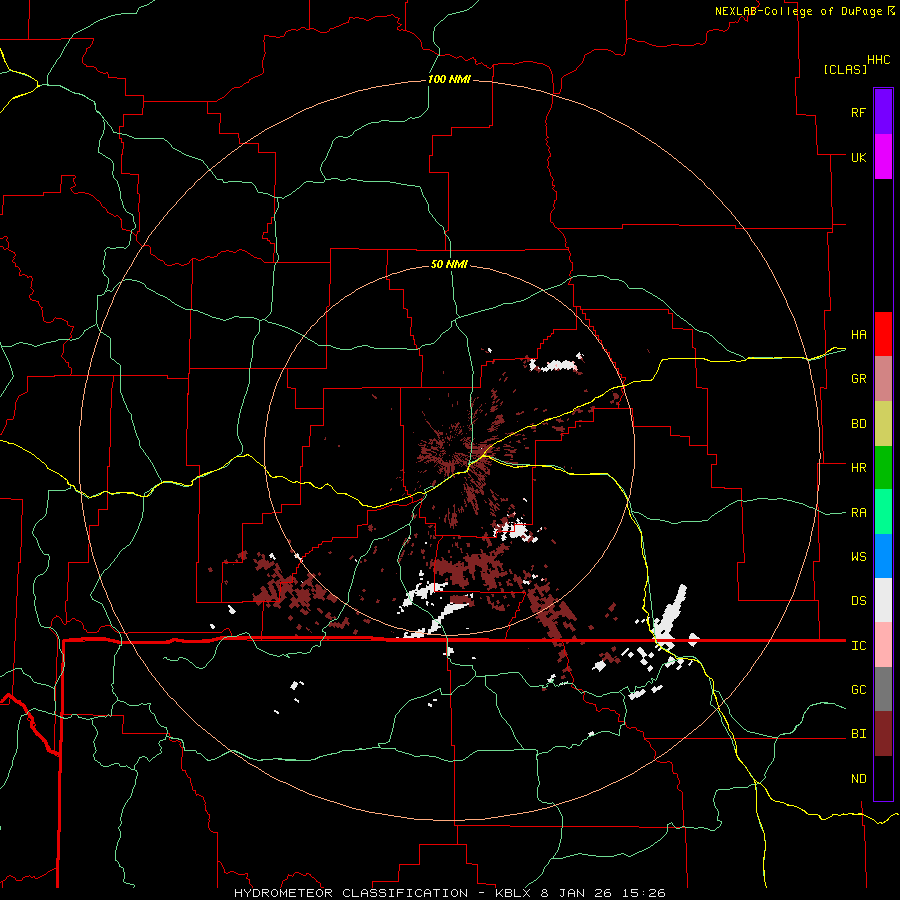Click the ND black legend color block
Image resolution: width=900 pixels, height=900 pixels.
pyautogui.click(x=883, y=778)
